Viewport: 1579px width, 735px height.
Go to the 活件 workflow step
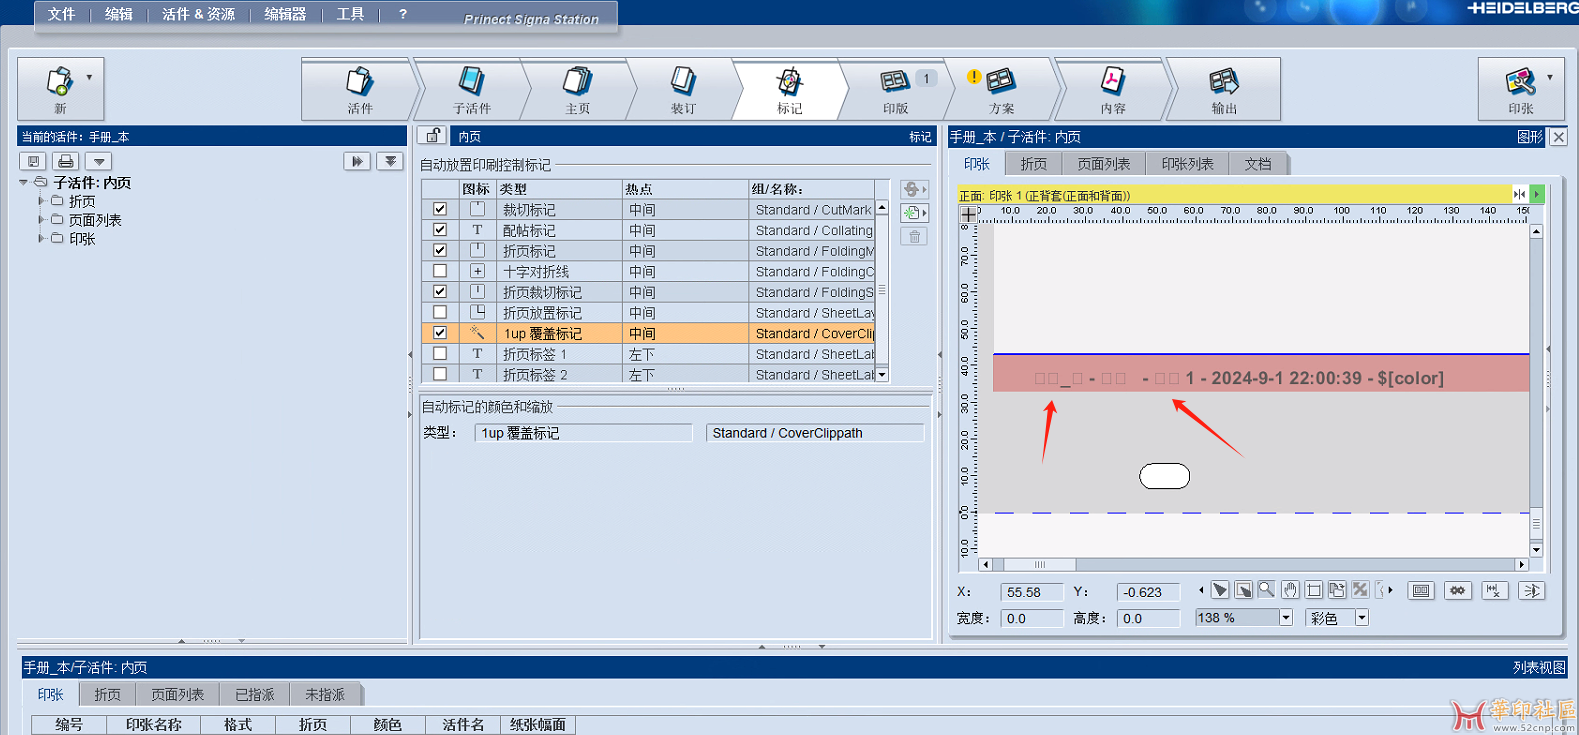(x=360, y=89)
